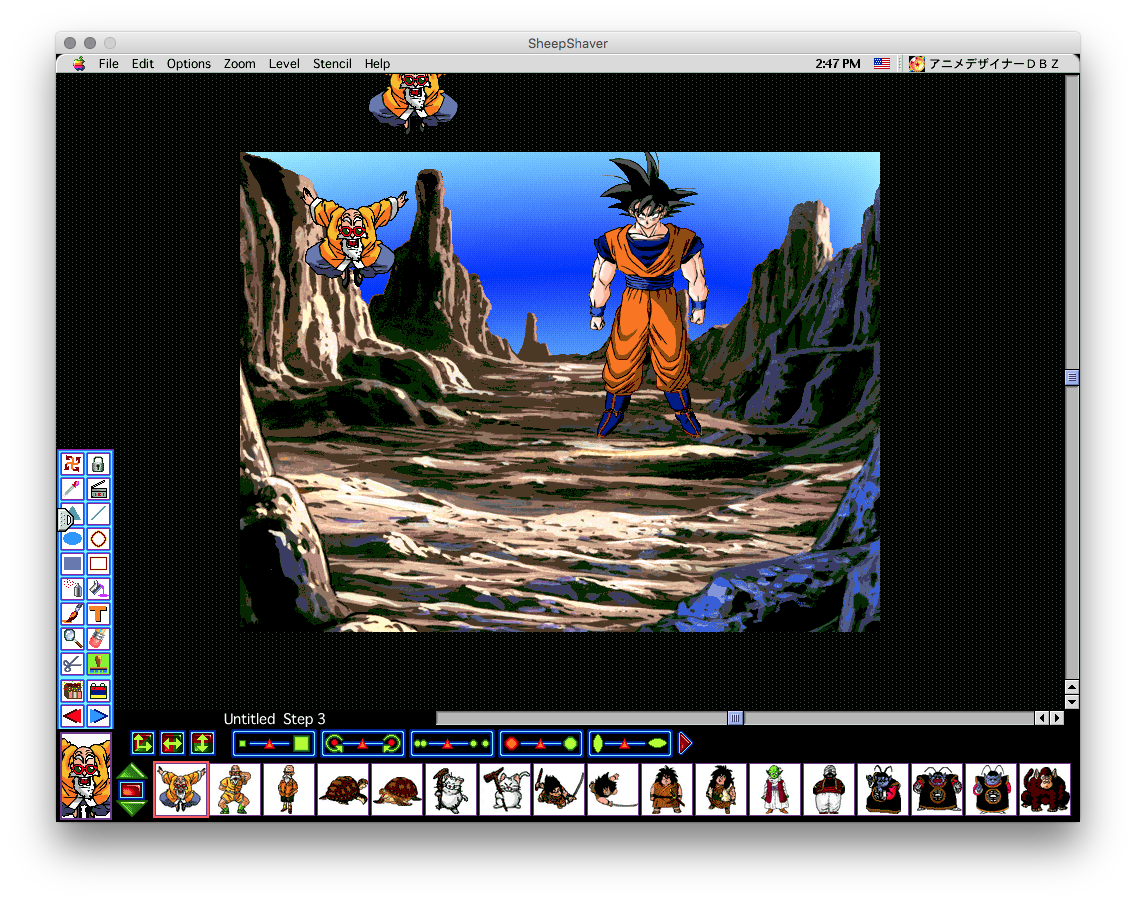Click the horizontal scrollbar right arrow
The height and width of the screenshot is (902, 1136).
[x=1057, y=718]
